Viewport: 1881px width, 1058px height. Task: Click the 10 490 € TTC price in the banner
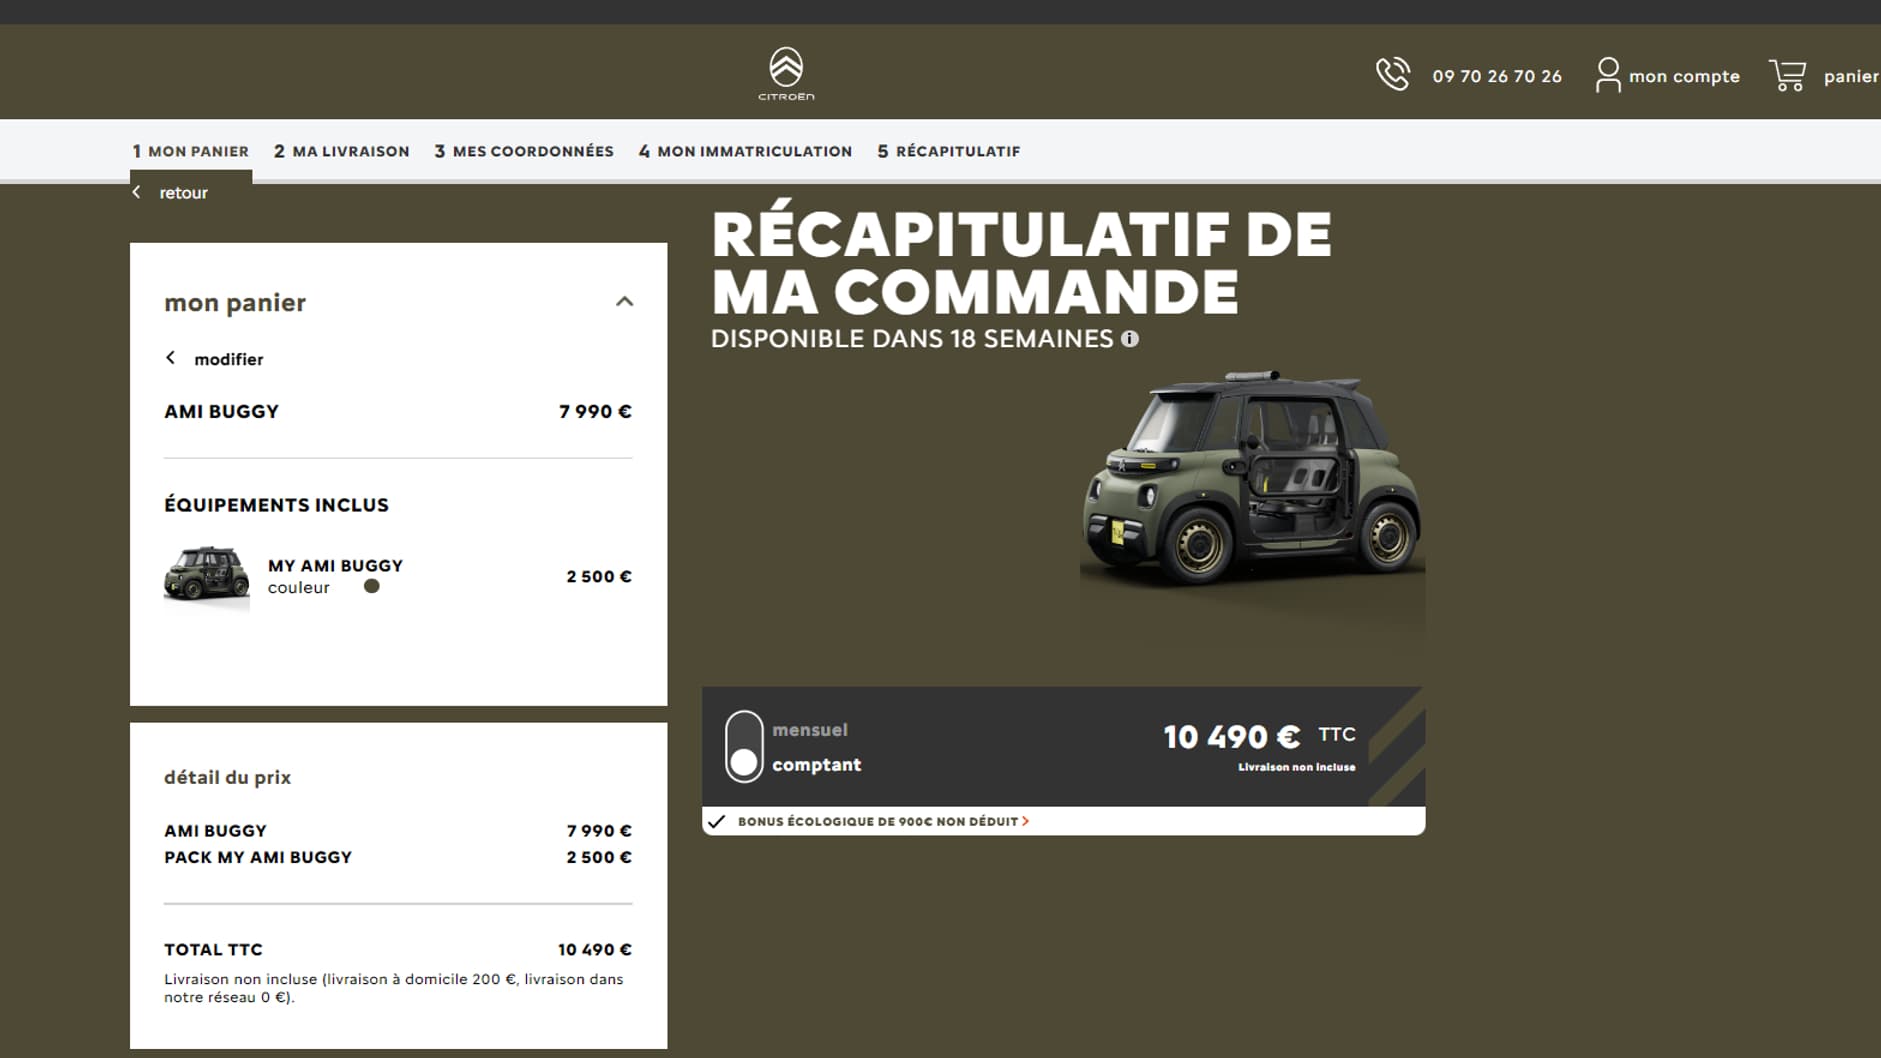[x=1259, y=737]
